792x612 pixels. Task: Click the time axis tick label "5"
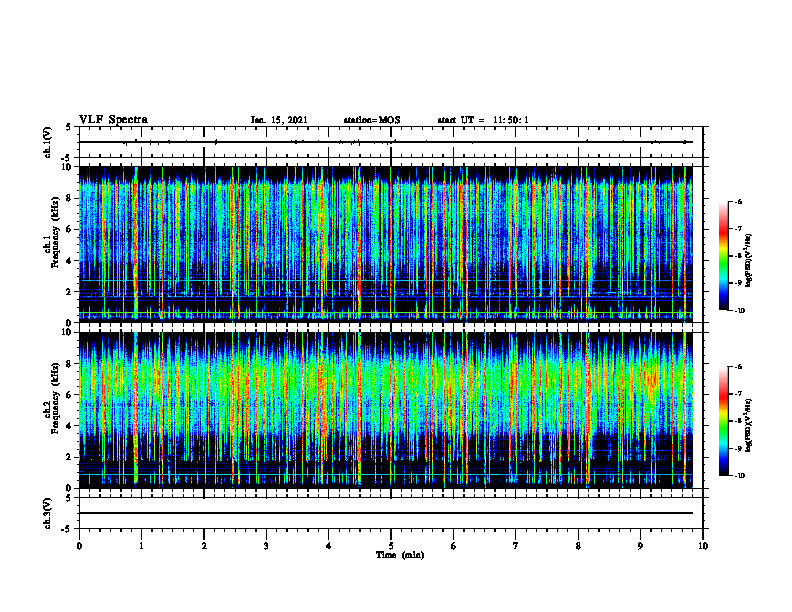(x=391, y=546)
